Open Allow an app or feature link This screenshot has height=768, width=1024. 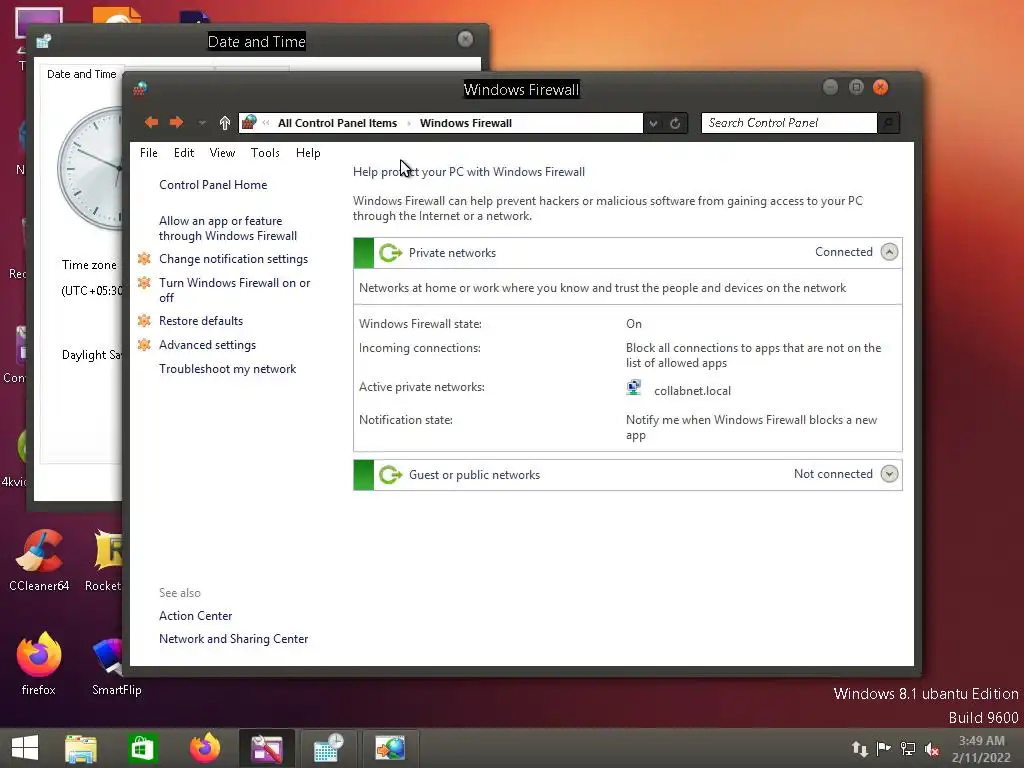coord(227,229)
